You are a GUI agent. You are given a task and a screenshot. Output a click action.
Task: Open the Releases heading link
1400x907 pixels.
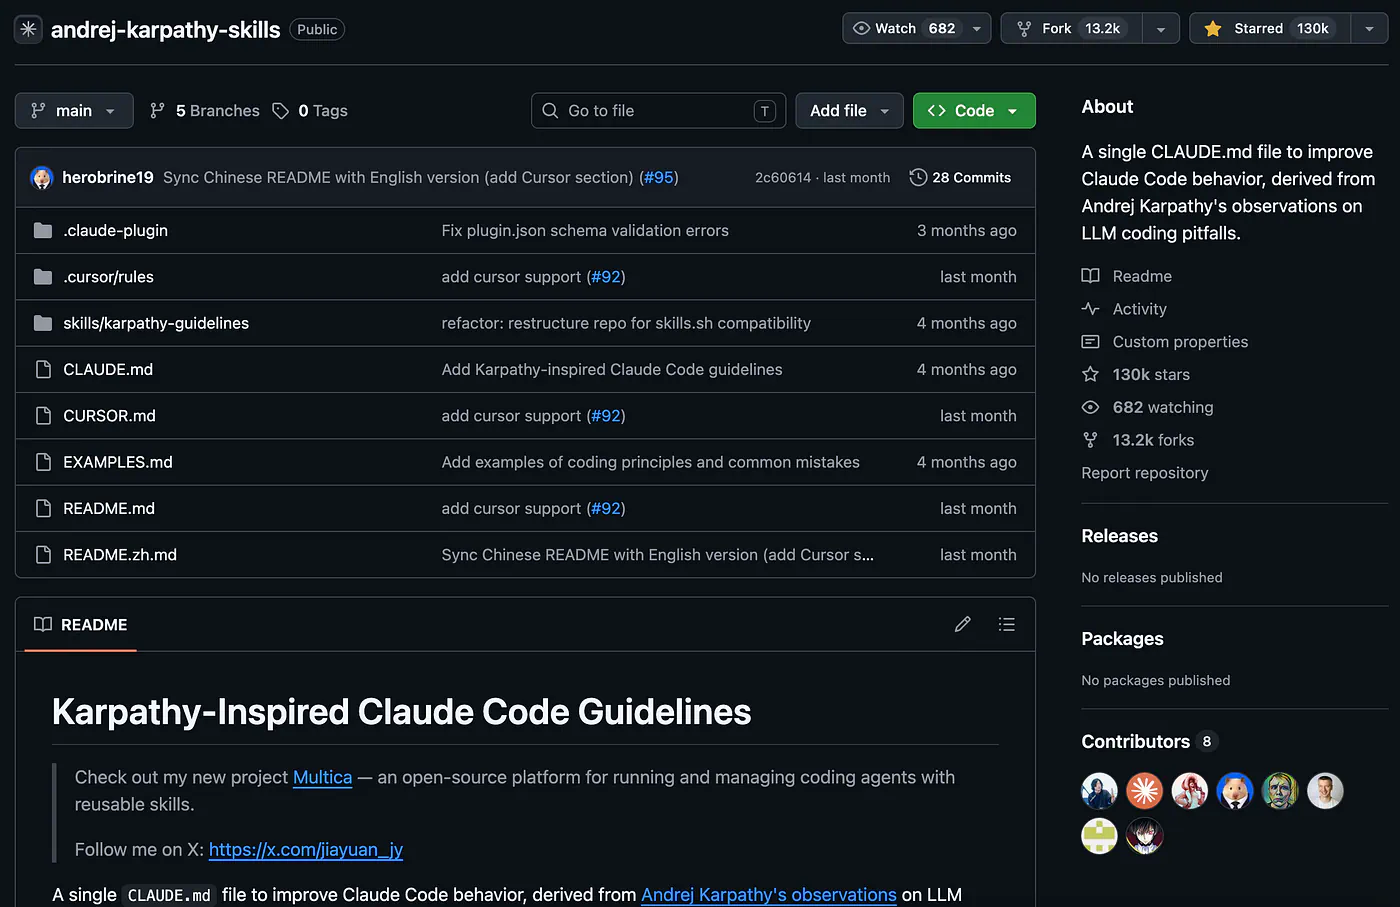1120,536
